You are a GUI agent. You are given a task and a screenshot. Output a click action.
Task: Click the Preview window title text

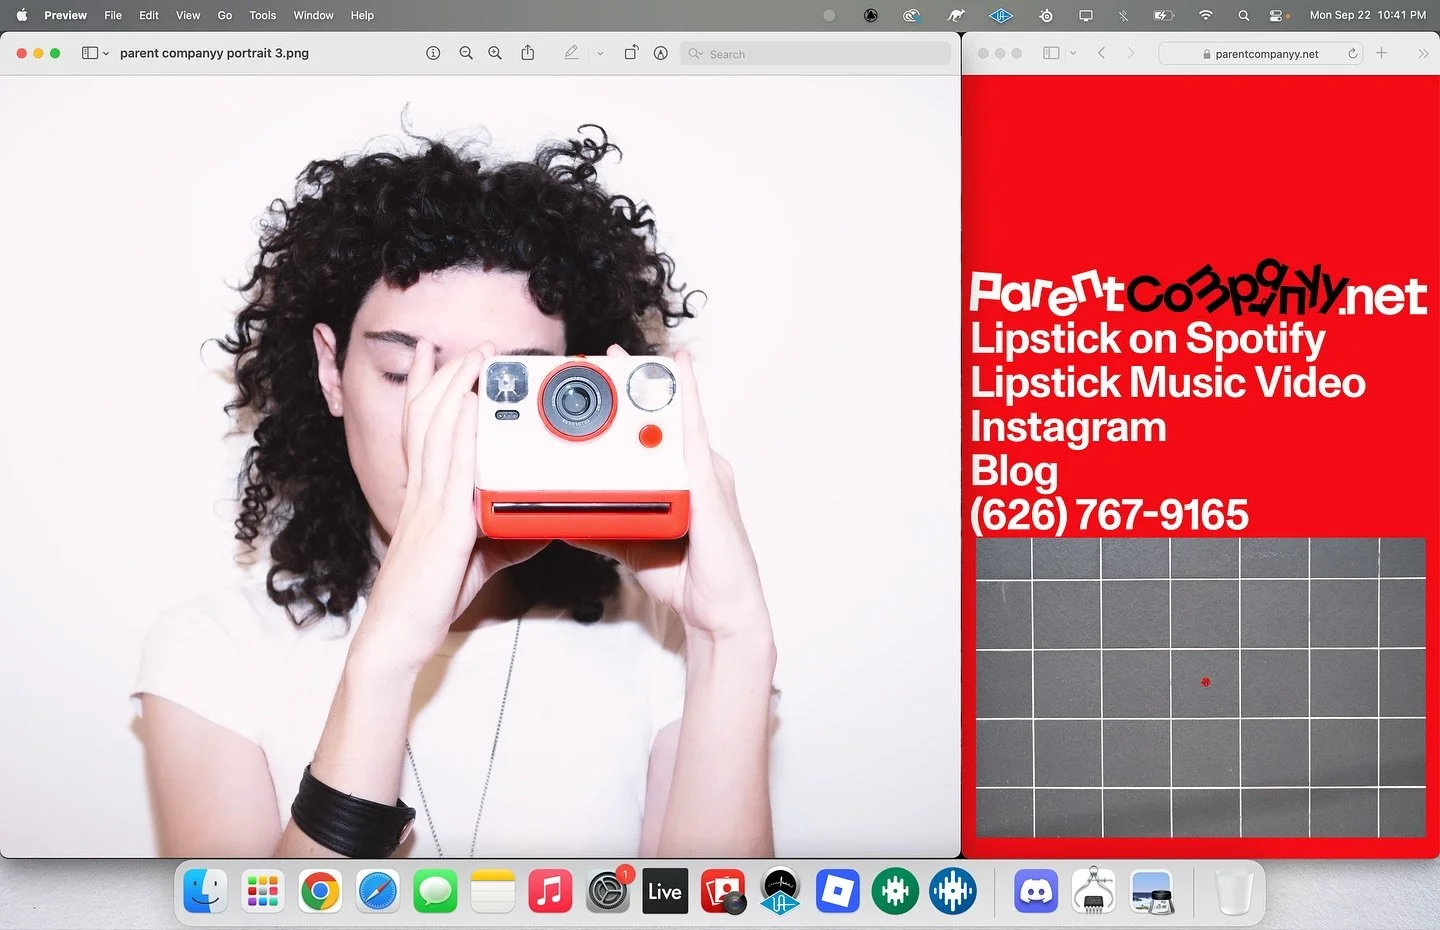[x=214, y=53]
